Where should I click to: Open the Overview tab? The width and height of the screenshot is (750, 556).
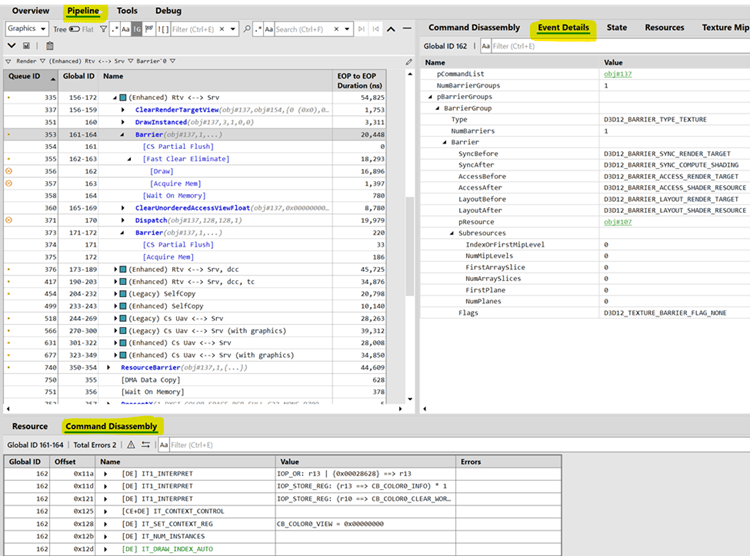click(x=31, y=11)
